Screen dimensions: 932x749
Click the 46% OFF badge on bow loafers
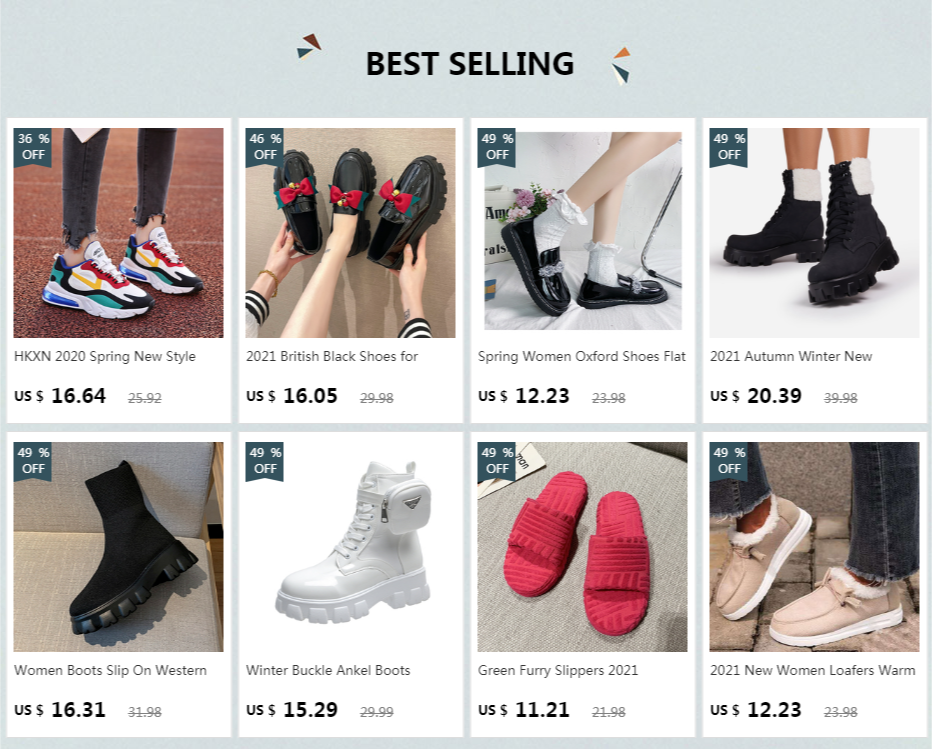[x=265, y=146]
